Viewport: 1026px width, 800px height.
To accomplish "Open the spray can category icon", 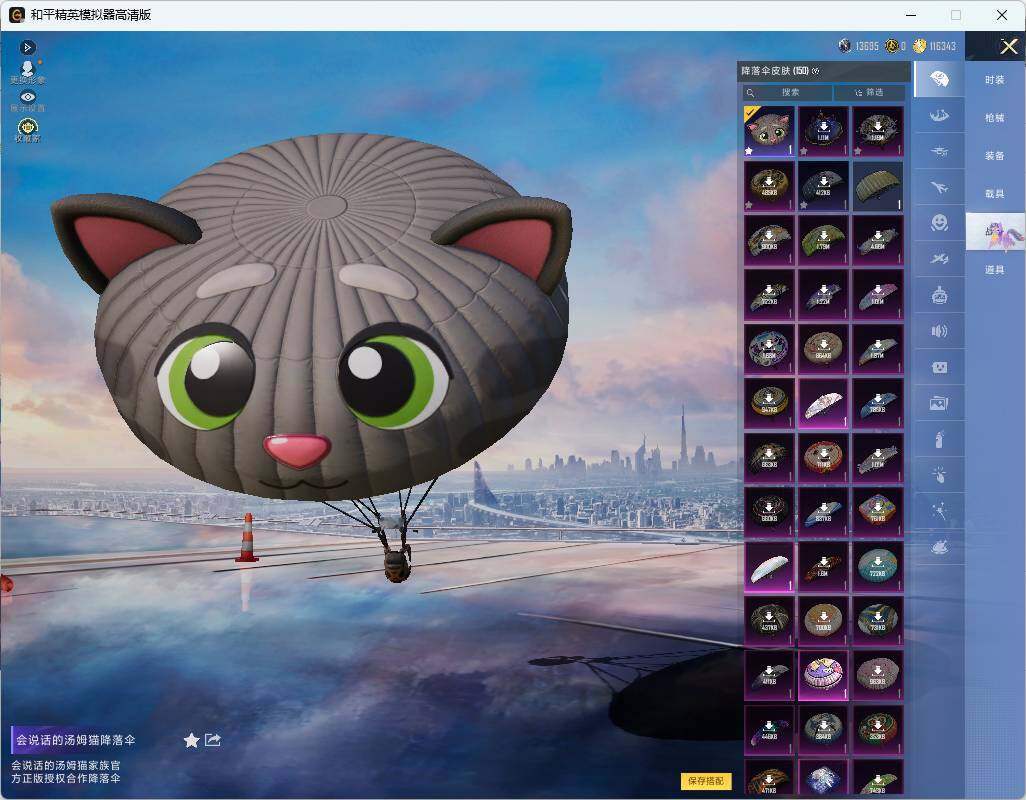I will coord(939,439).
